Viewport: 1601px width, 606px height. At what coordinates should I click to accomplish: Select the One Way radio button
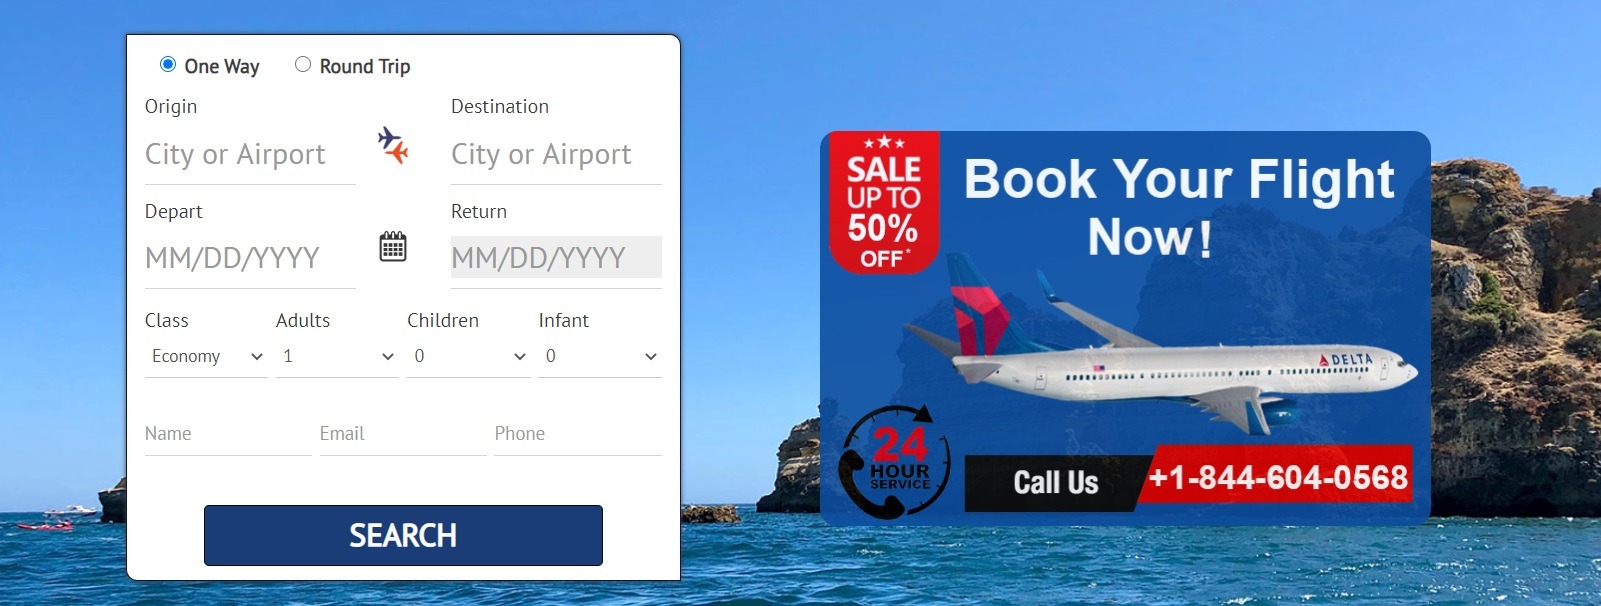coord(168,64)
